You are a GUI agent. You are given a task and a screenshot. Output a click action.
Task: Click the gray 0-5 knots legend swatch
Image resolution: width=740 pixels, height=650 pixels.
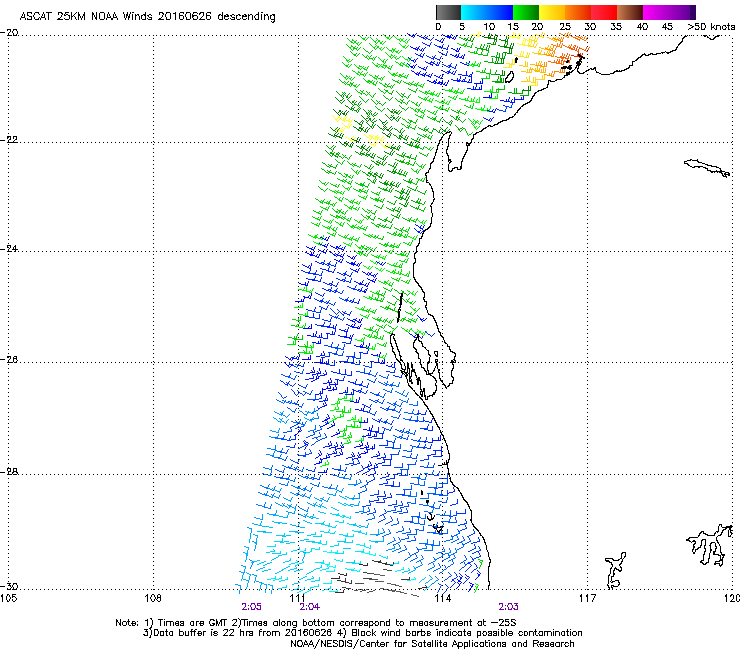pyautogui.click(x=448, y=12)
